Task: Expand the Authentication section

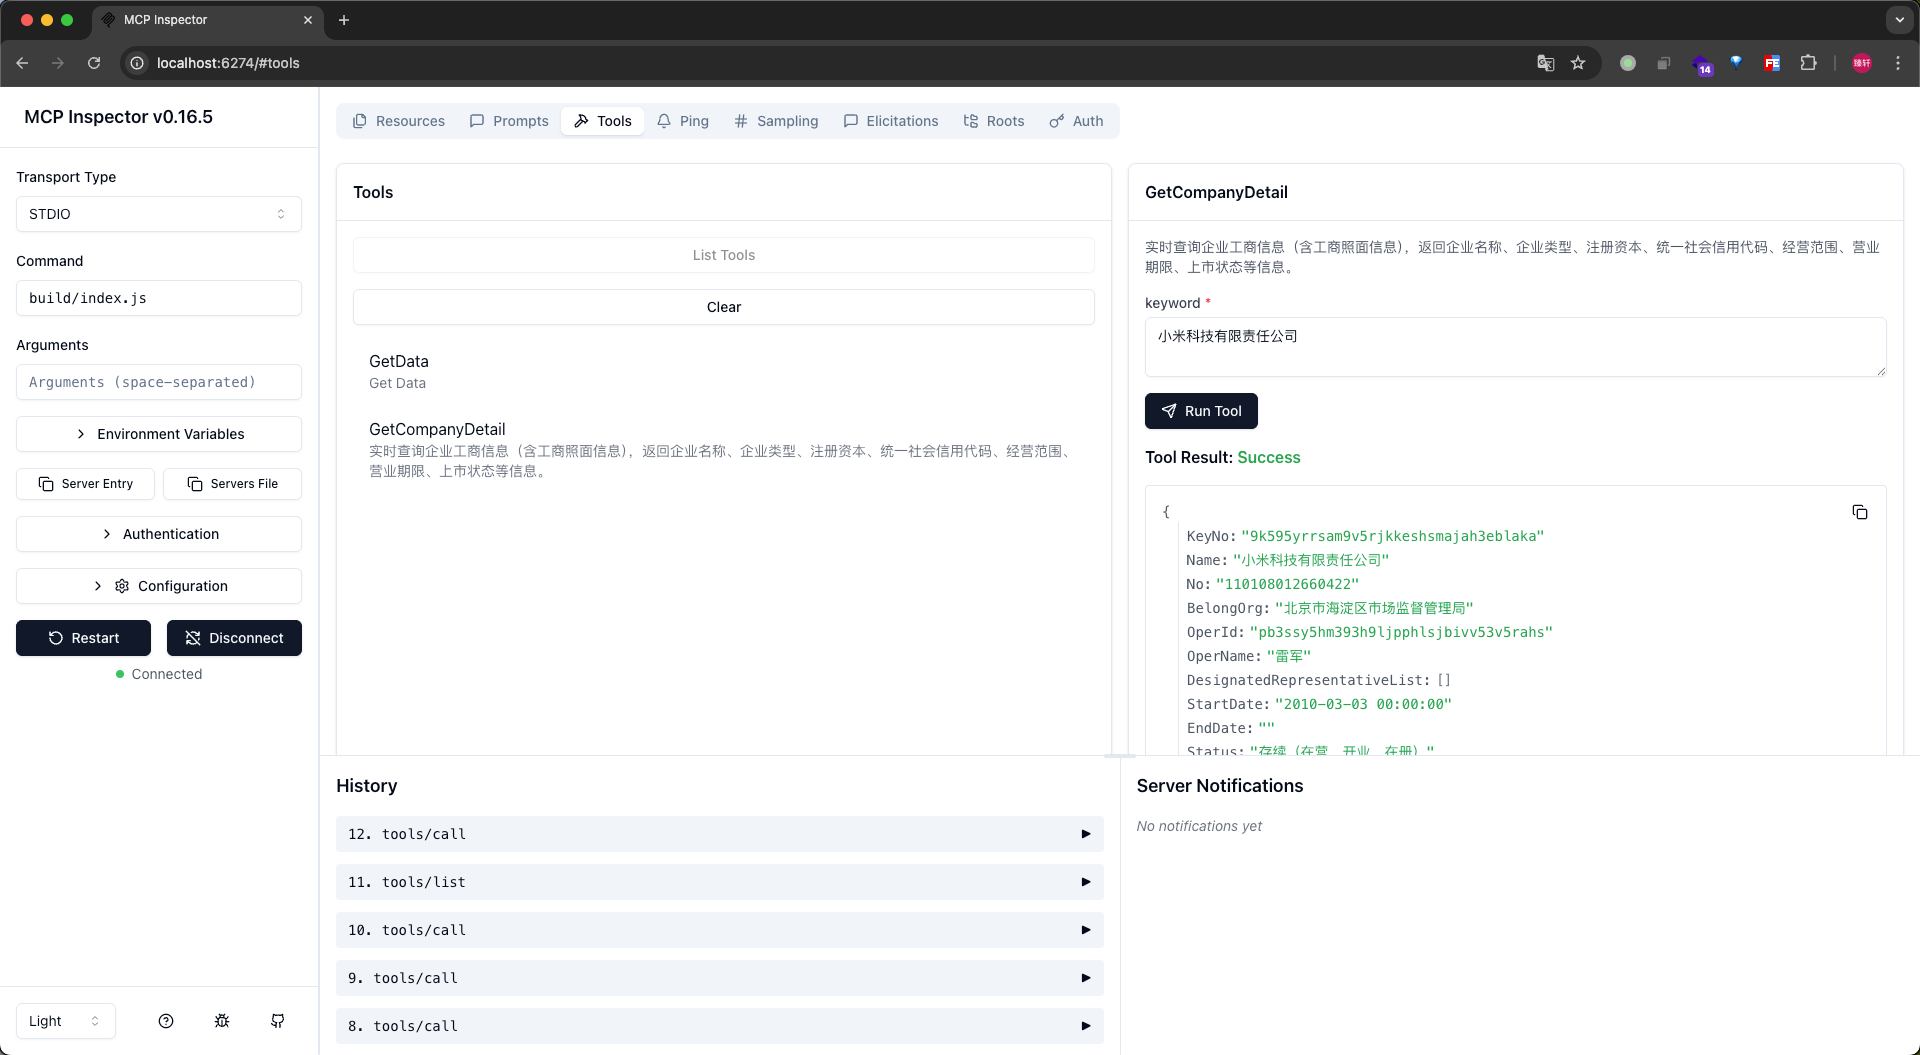Action: [158, 534]
